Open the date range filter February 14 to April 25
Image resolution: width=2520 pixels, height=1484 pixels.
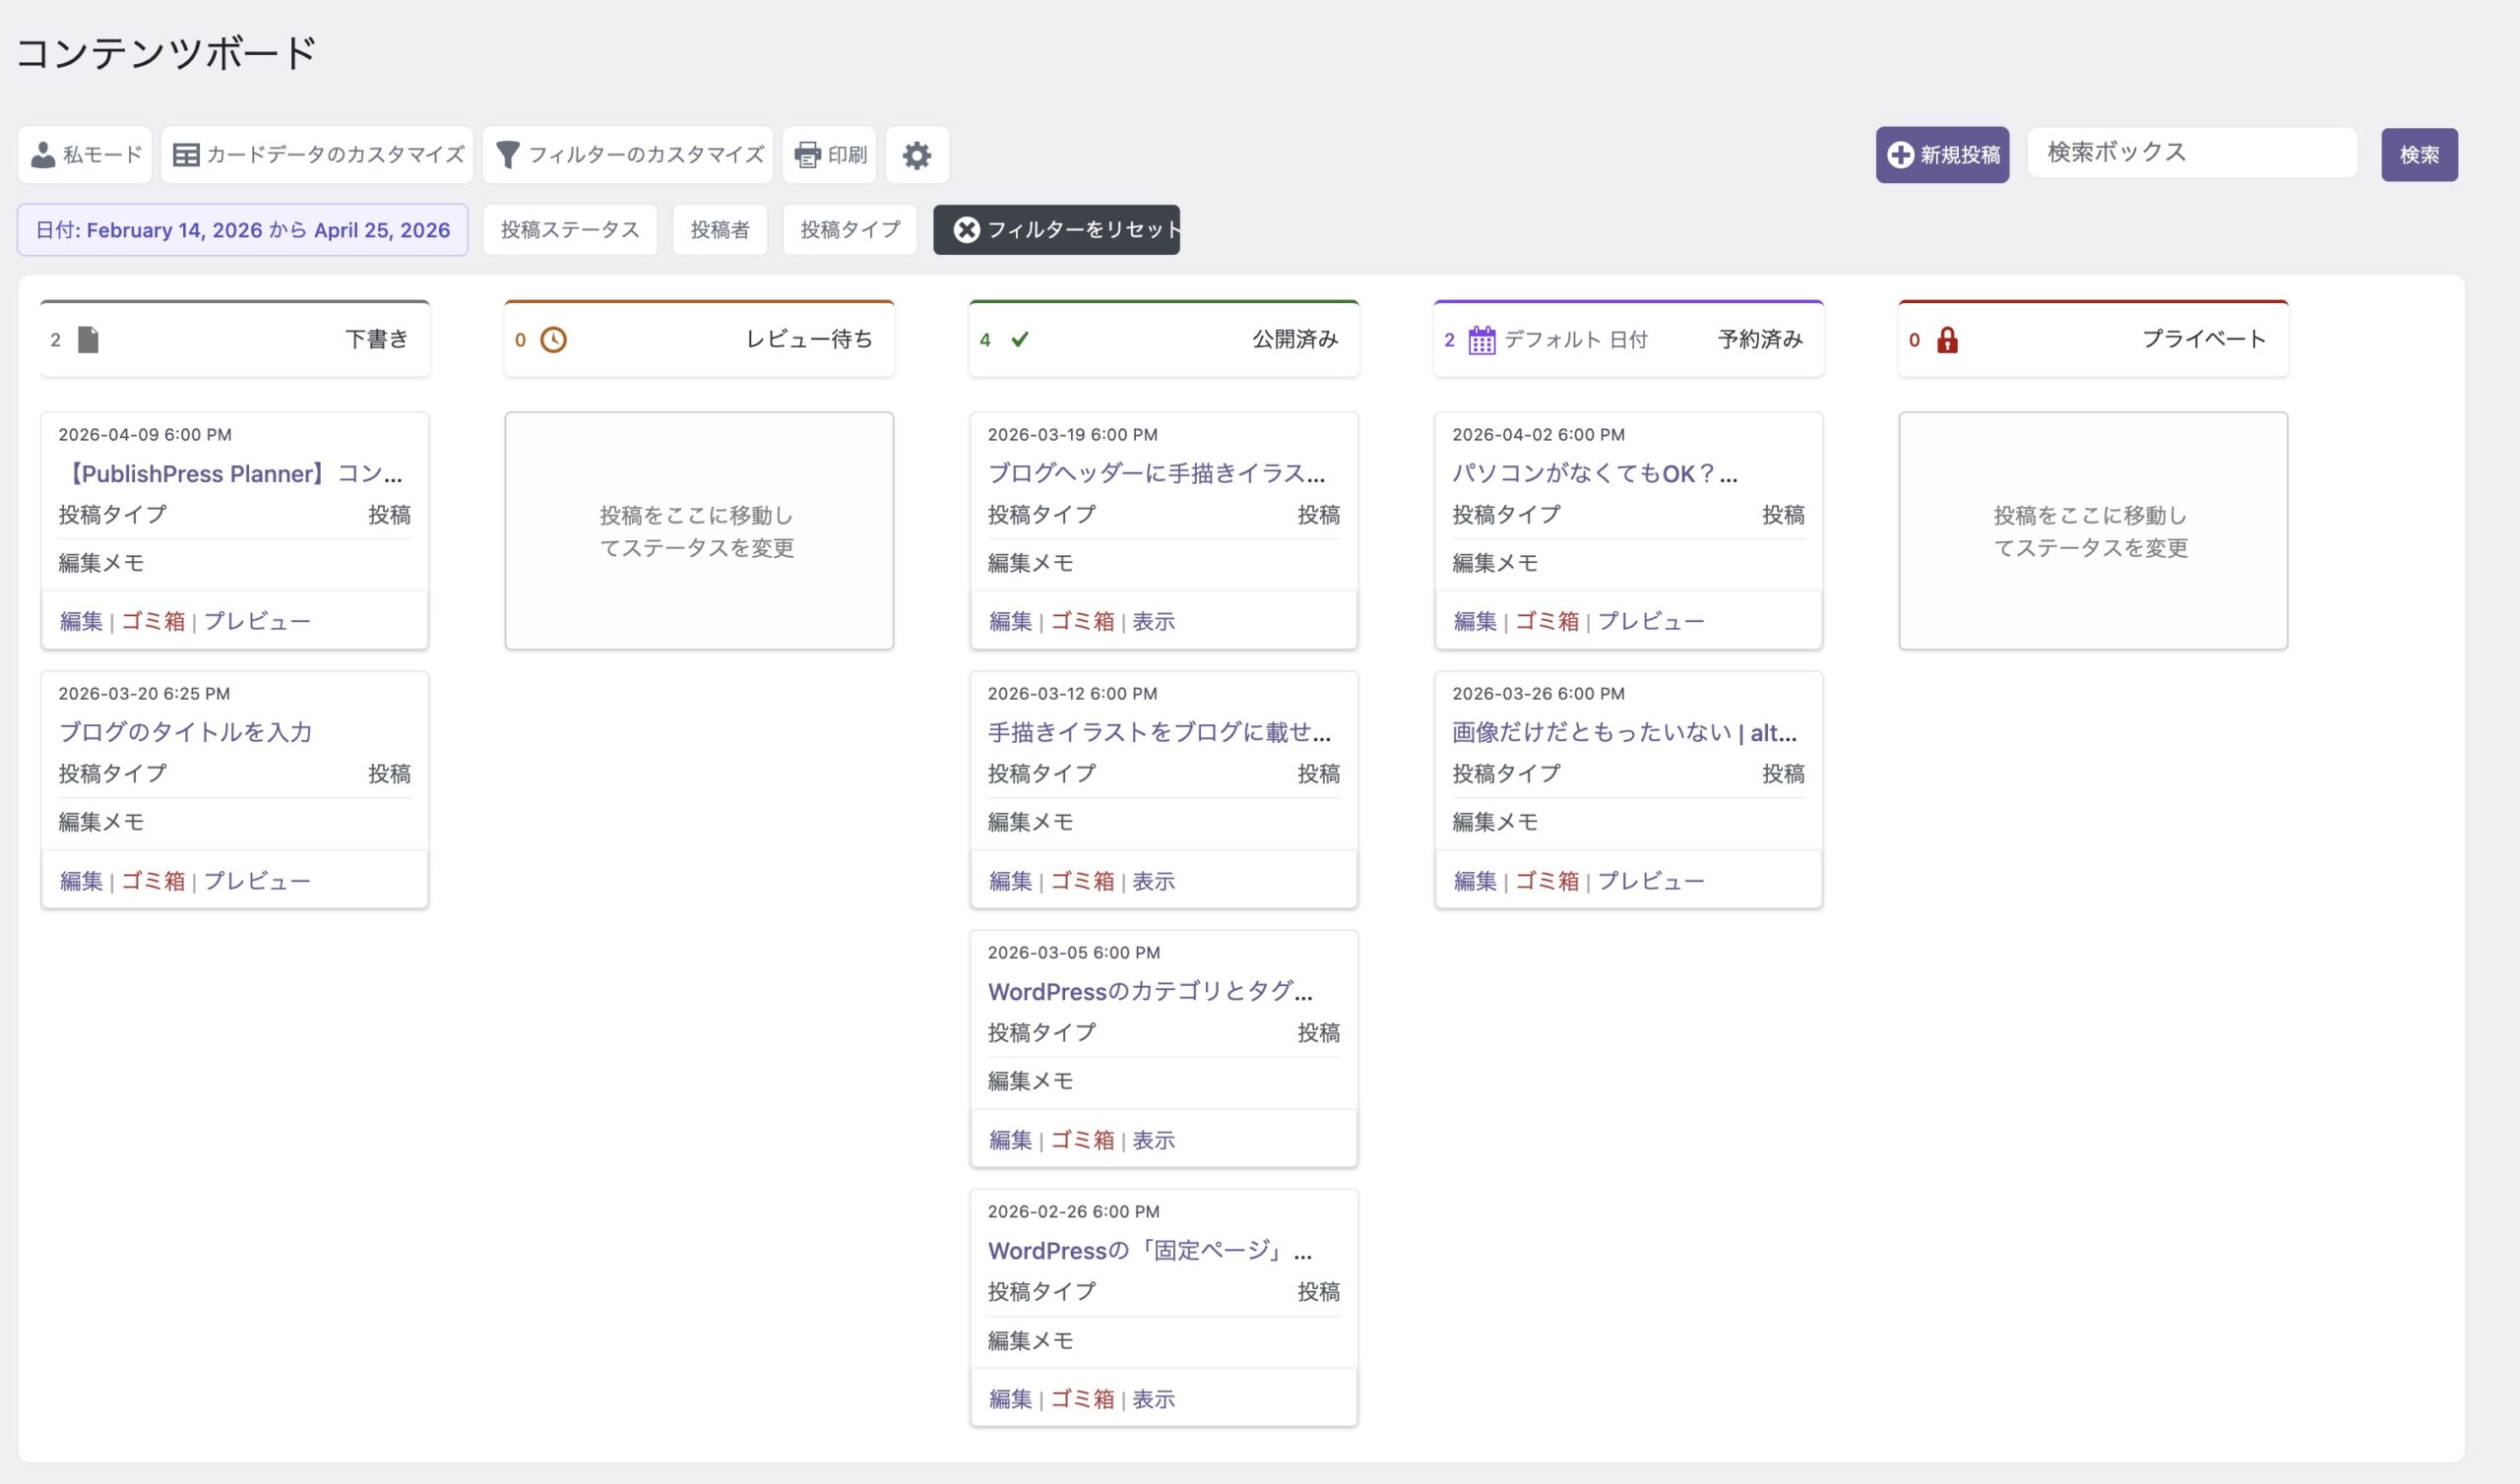(242, 230)
